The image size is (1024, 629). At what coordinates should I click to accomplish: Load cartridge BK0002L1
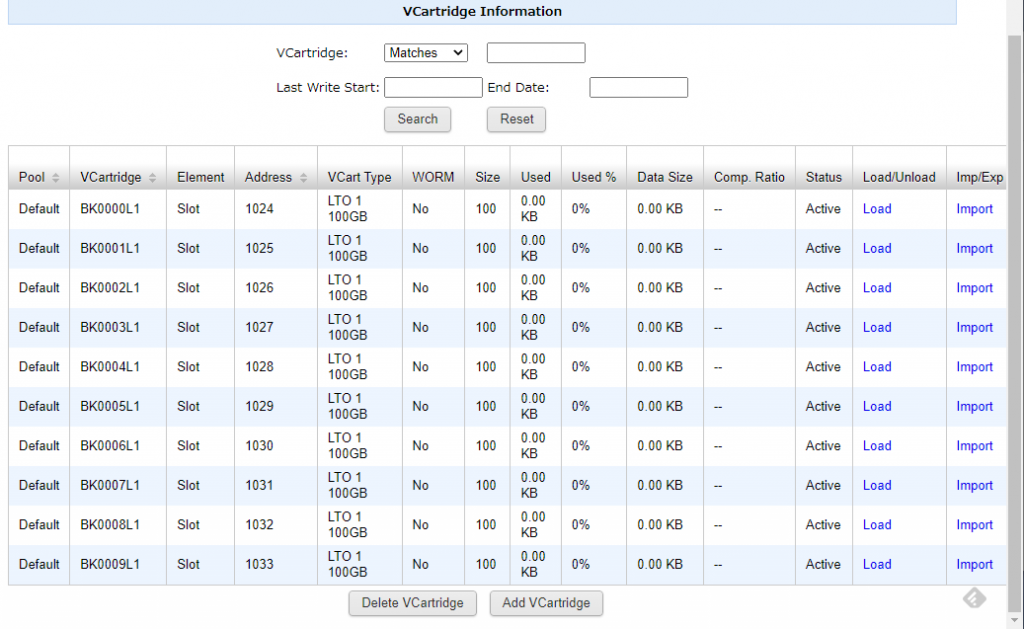click(x=876, y=288)
